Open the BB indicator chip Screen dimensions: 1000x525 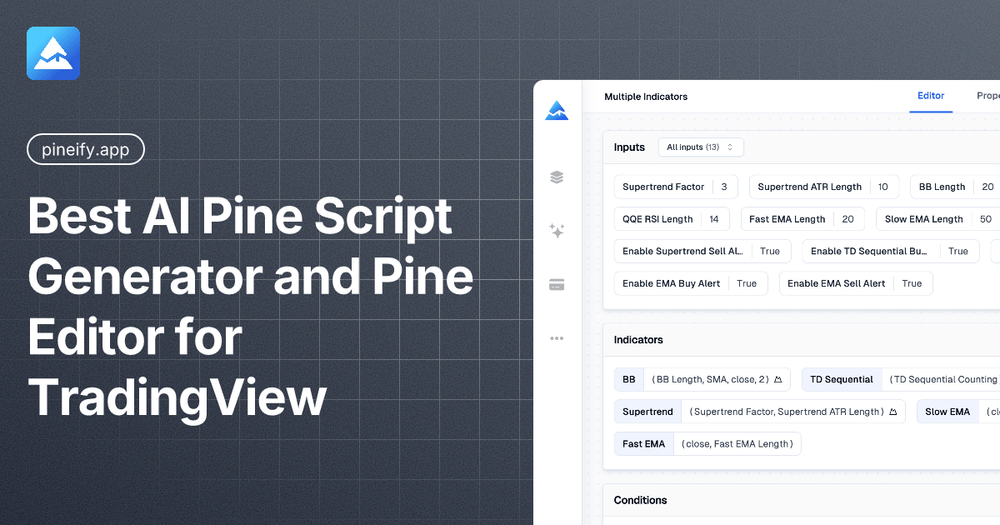702,380
